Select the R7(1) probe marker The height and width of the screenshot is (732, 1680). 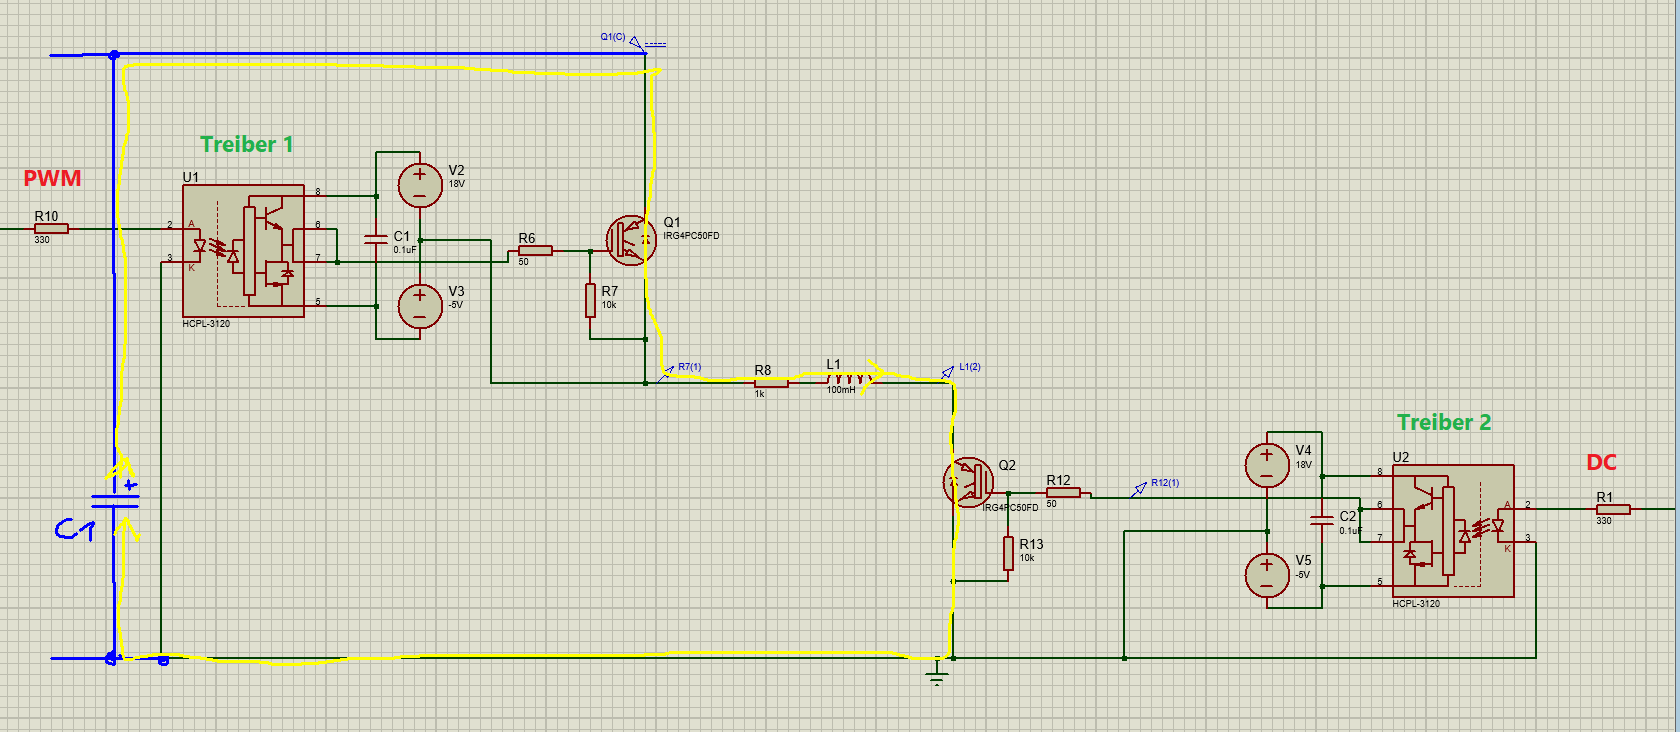[x=667, y=372]
